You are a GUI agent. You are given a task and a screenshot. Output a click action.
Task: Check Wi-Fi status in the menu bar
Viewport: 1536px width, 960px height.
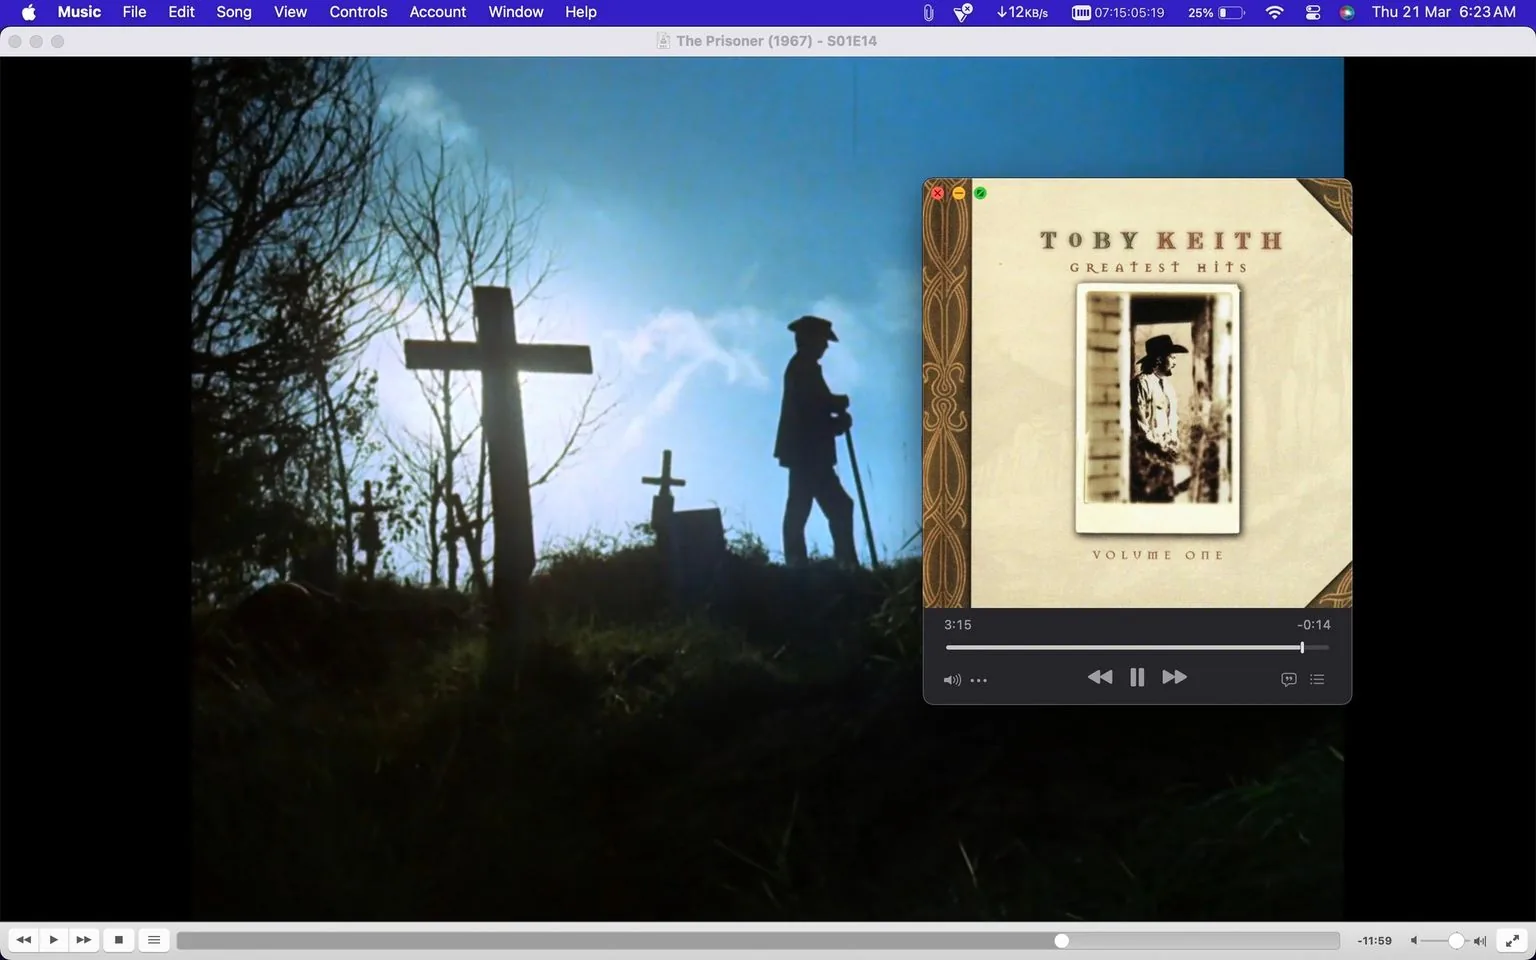click(1273, 13)
